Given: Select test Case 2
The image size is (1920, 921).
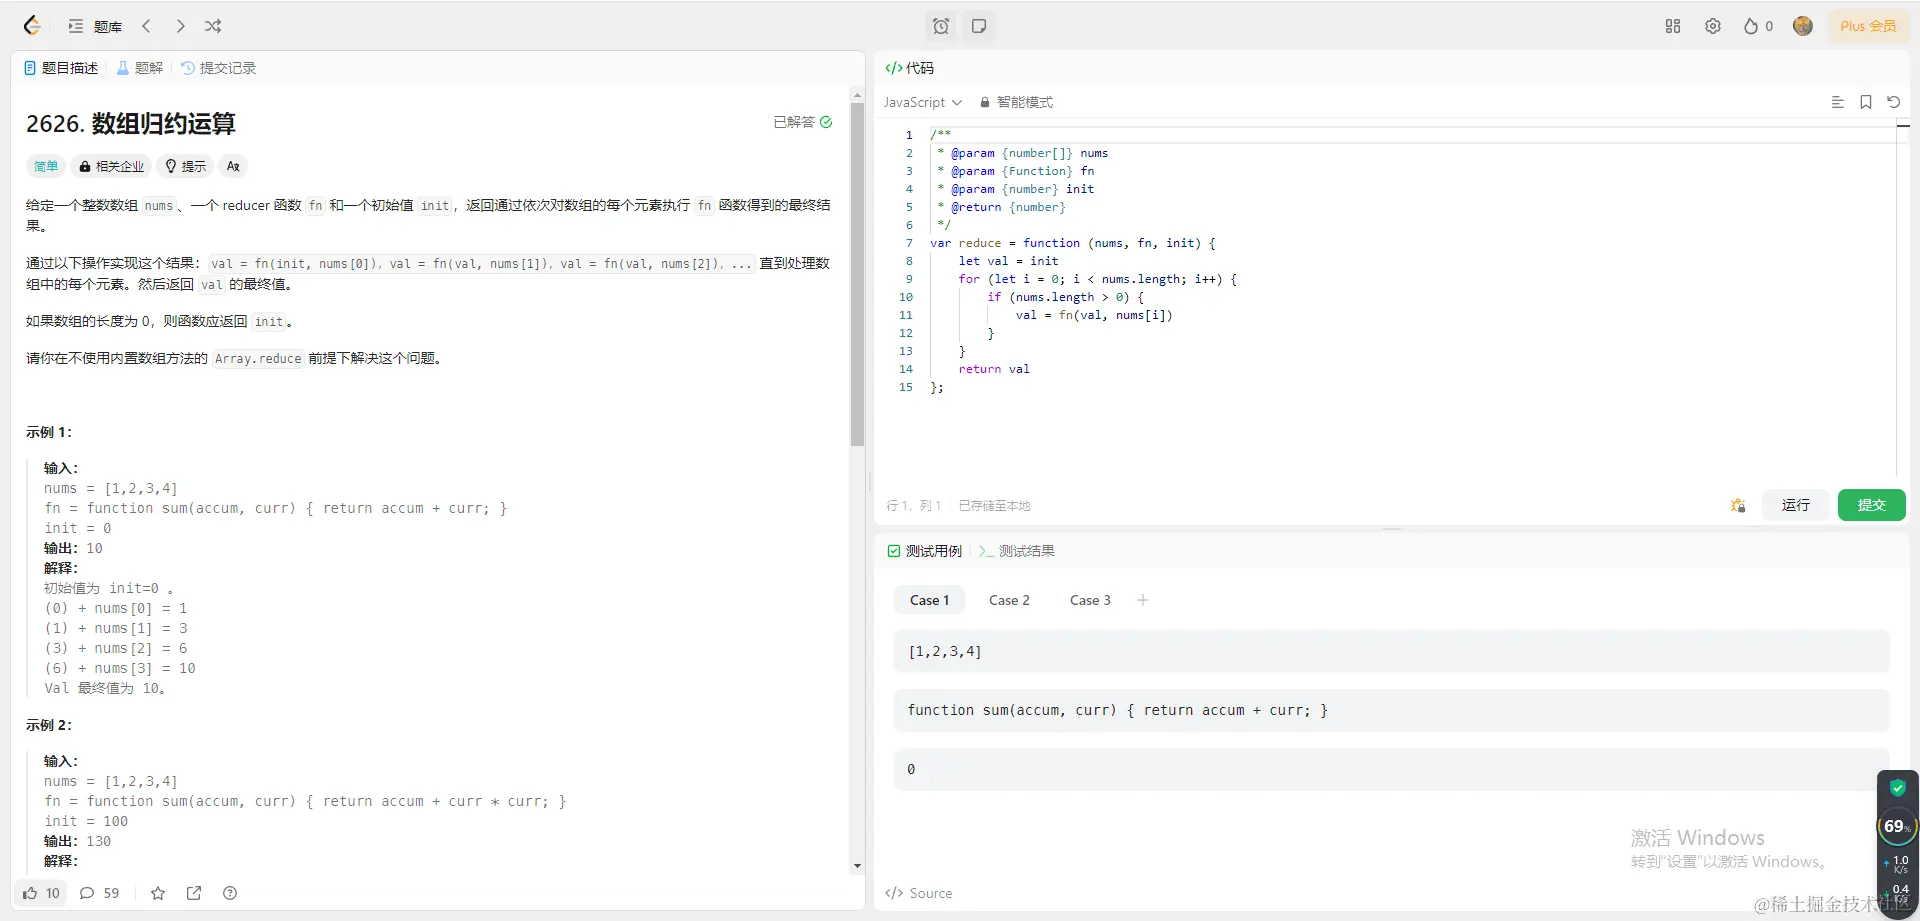Looking at the screenshot, I should 1009,600.
